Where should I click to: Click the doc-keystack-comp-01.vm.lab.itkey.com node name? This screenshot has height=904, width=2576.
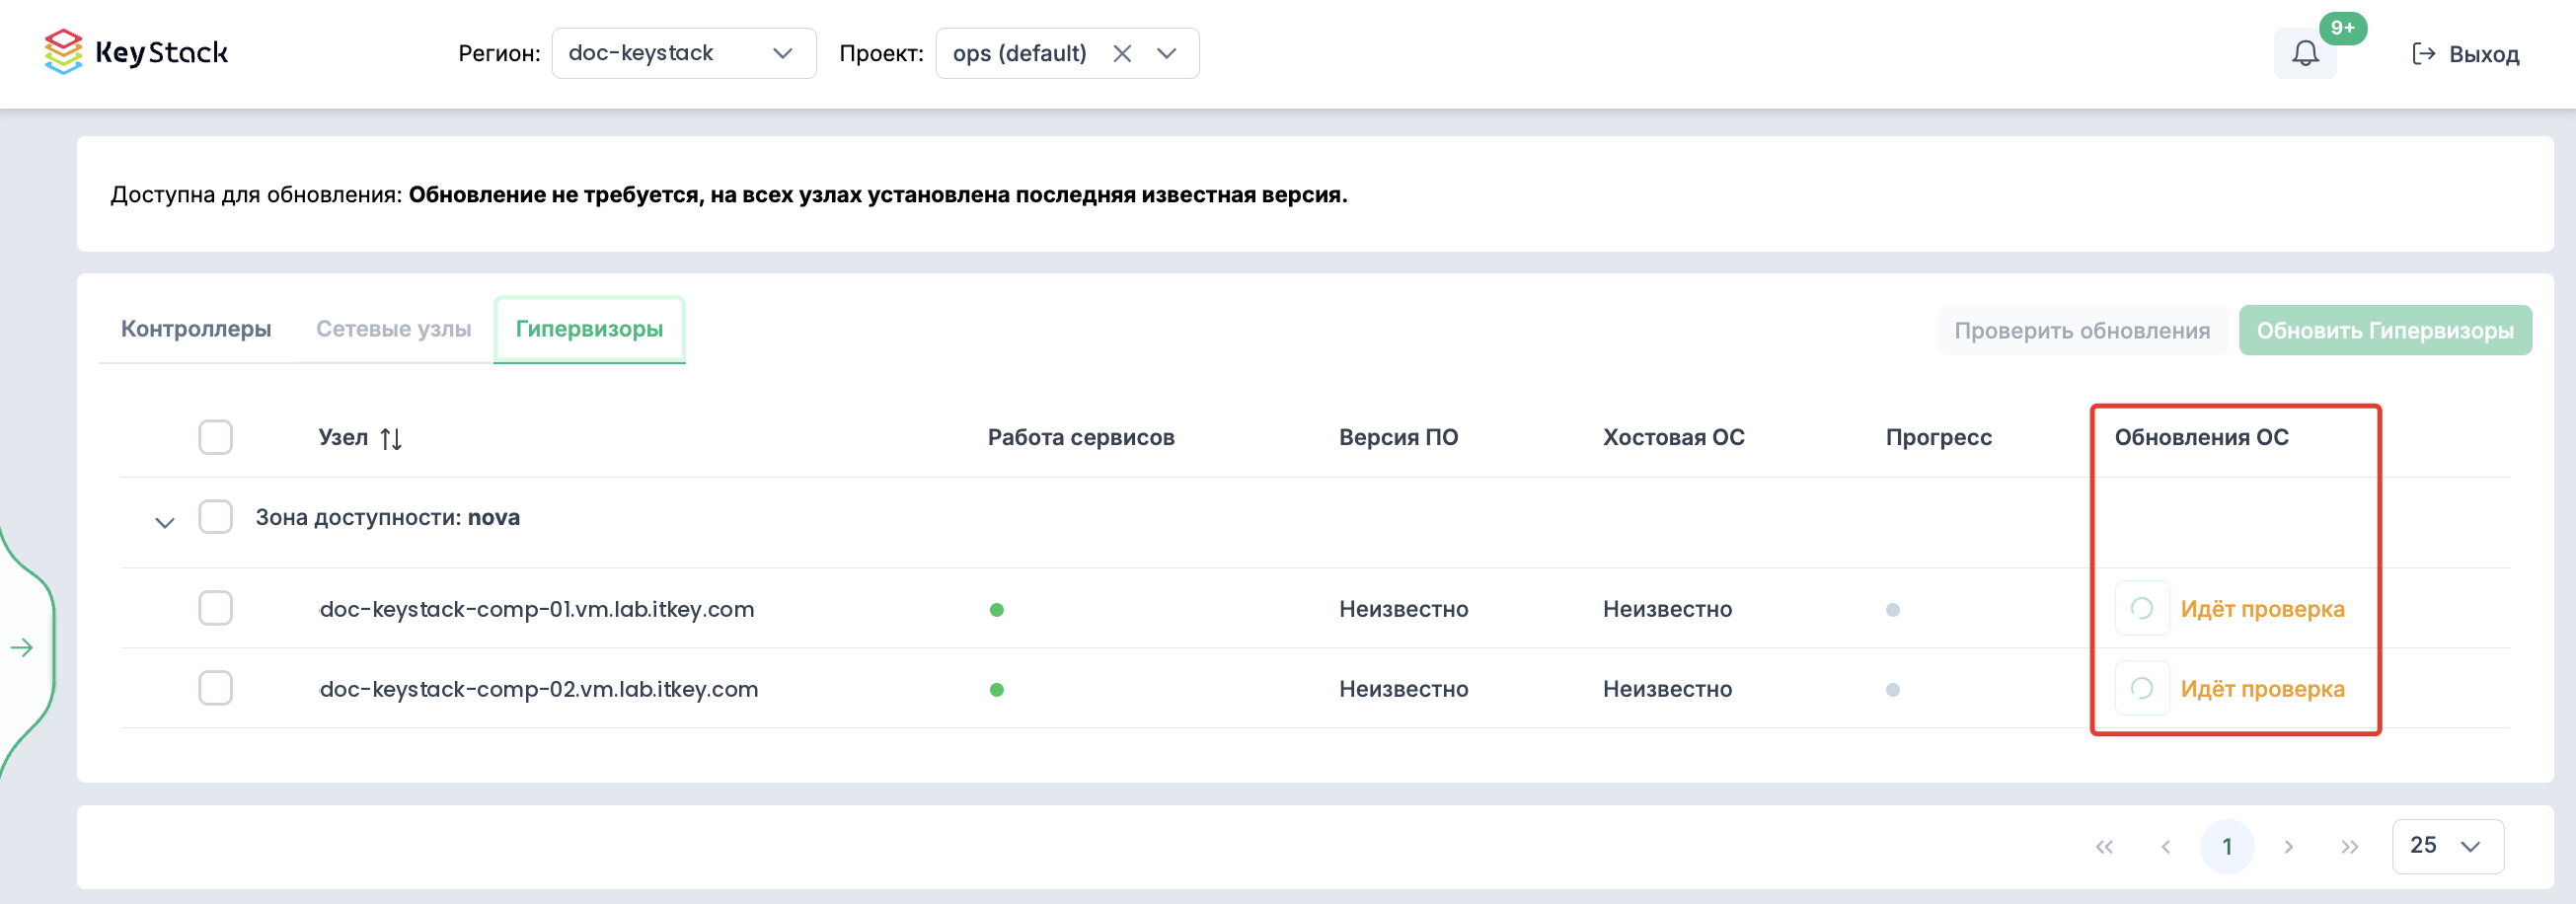[537, 609]
